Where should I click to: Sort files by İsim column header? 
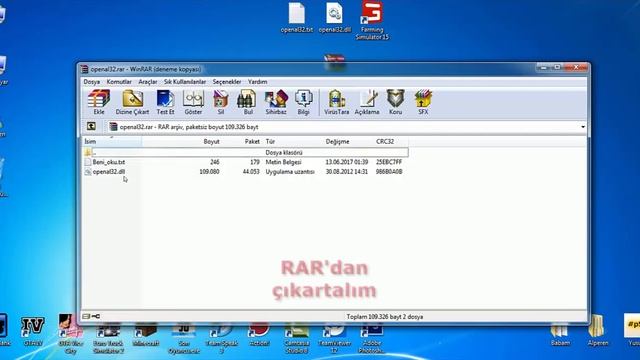tap(112, 141)
